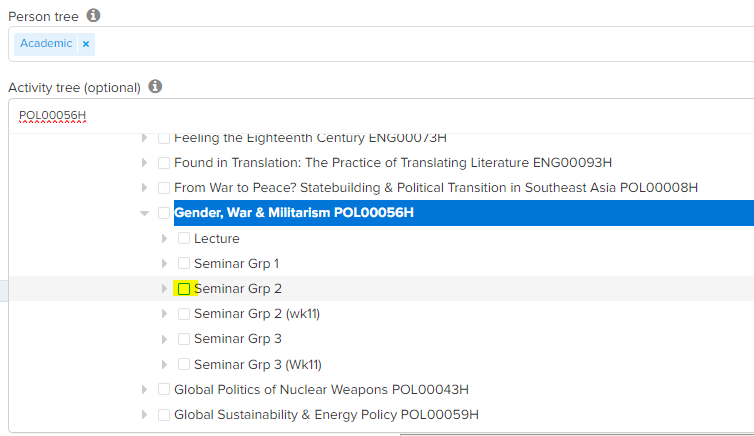
Task: Check the Lecture checkbox
Action: (x=184, y=238)
